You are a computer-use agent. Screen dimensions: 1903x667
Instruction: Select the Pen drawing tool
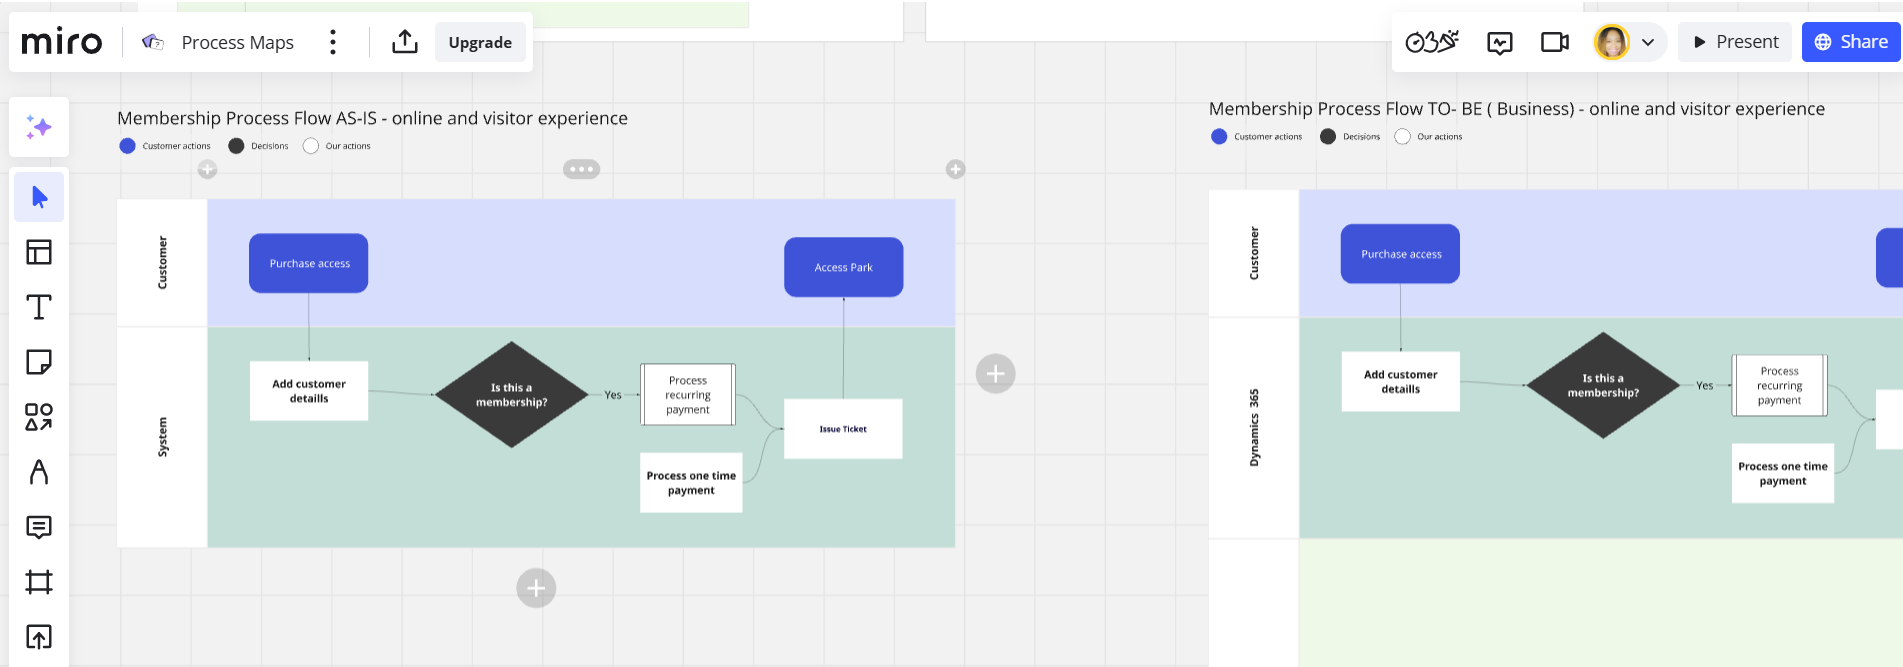click(x=39, y=472)
